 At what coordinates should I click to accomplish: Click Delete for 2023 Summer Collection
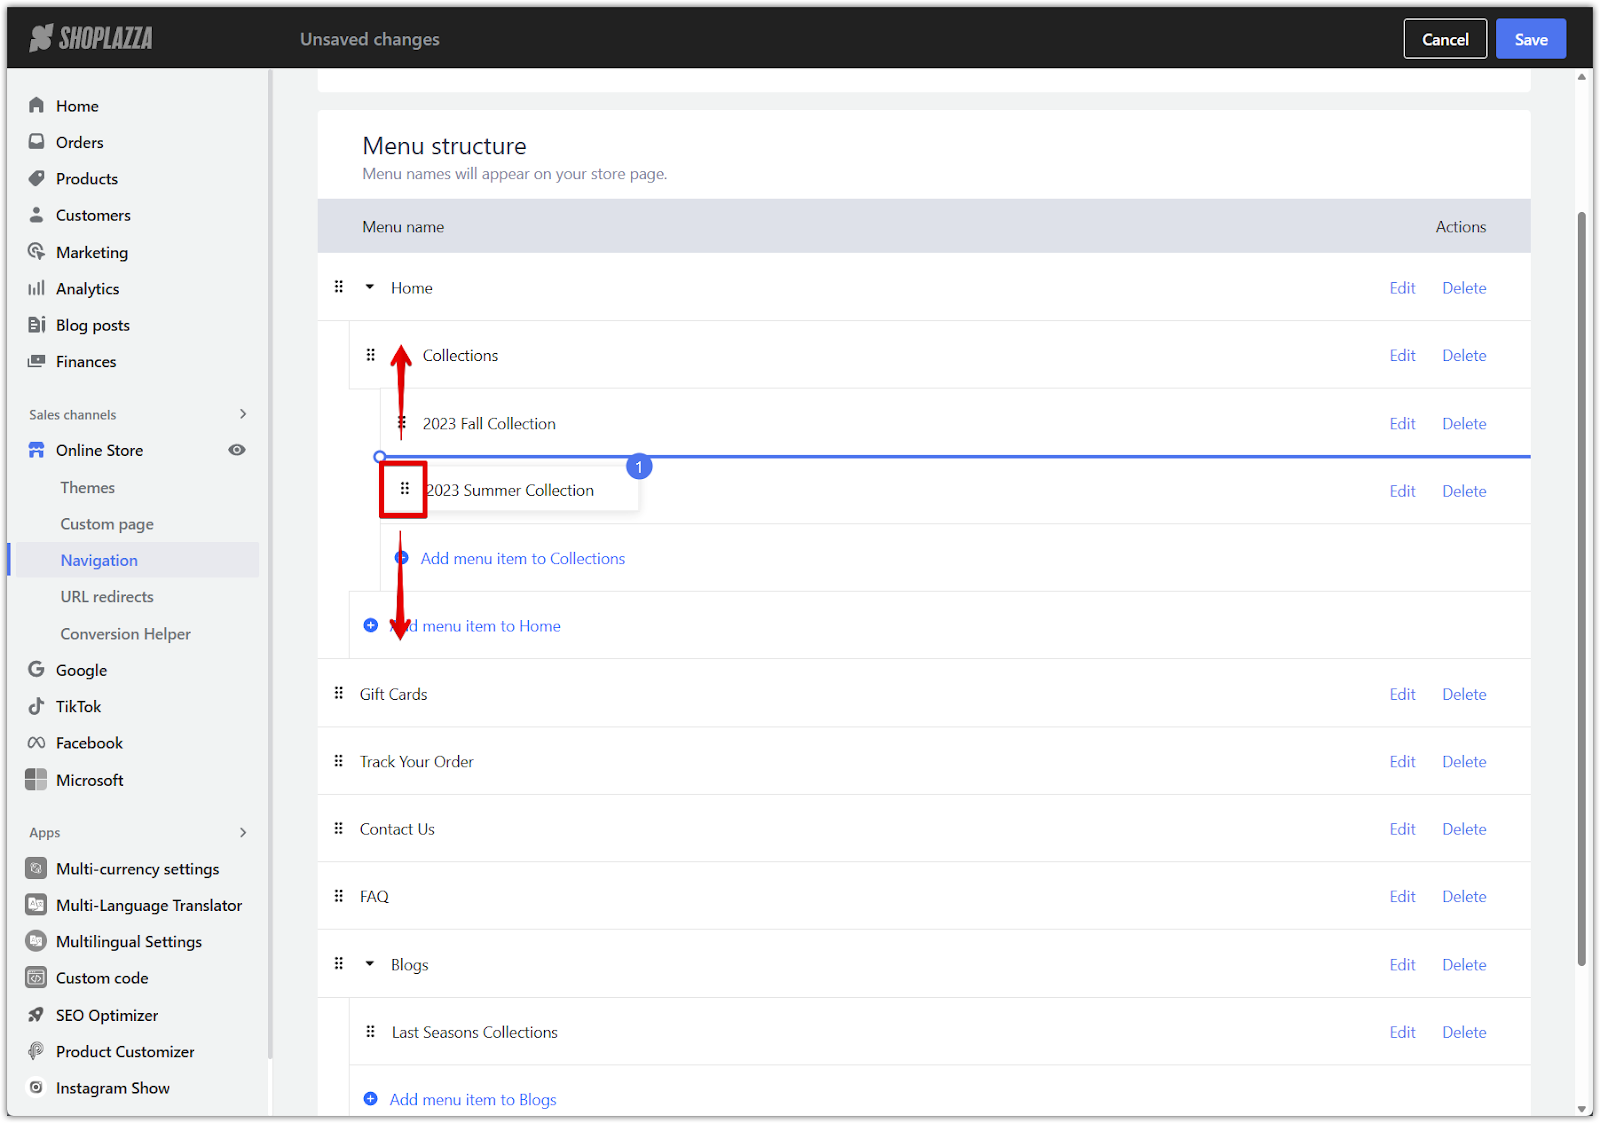tap(1464, 491)
